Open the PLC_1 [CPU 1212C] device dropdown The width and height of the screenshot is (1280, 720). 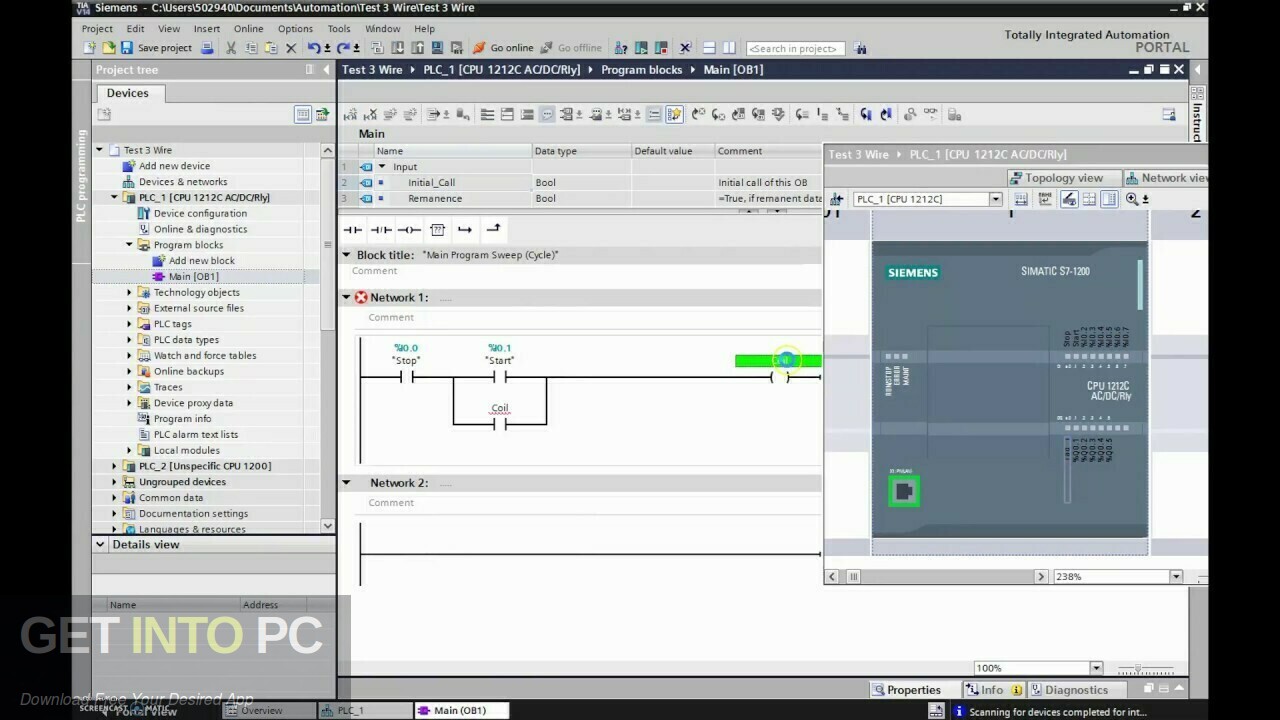[995, 199]
